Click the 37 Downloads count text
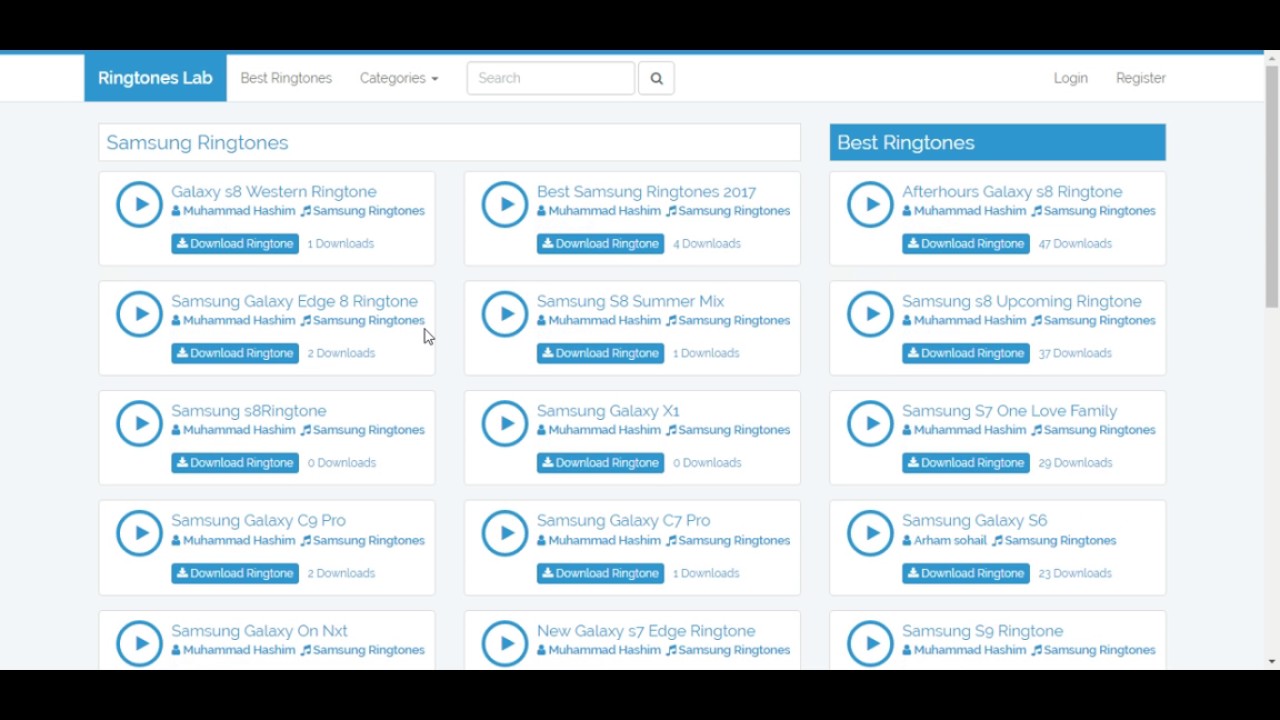The height and width of the screenshot is (720, 1280). click(x=1075, y=353)
